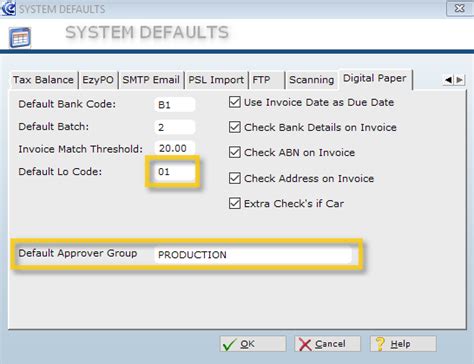
Task: Go to the FTP tab
Action: coord(267,80)
